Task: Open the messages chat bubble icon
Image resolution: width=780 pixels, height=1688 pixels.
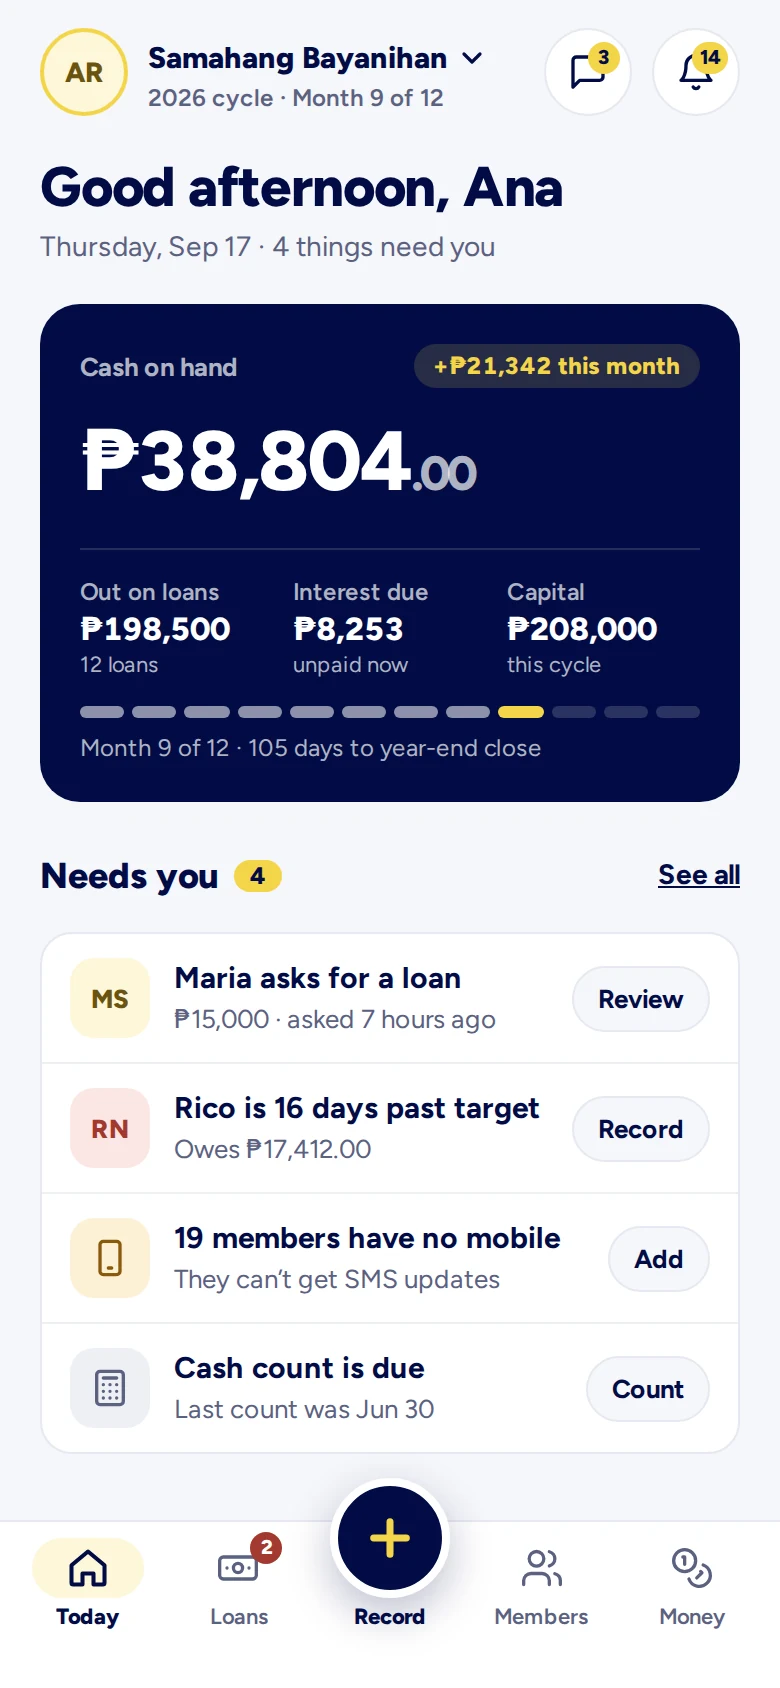Action: point(588,72)
